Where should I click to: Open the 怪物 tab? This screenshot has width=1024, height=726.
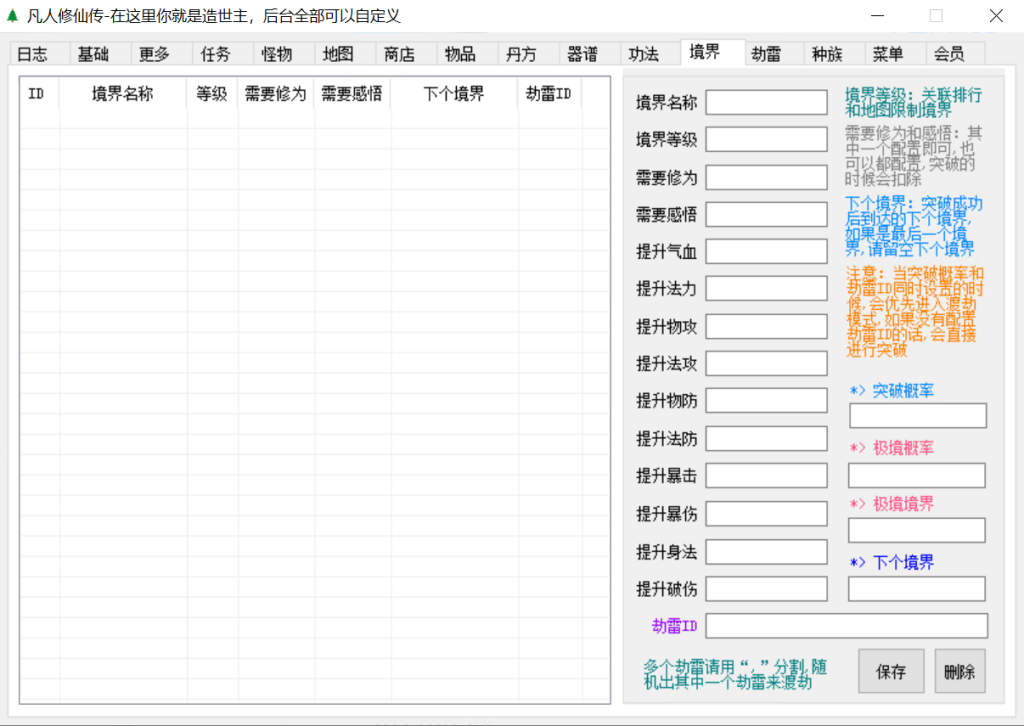(276, 54)
